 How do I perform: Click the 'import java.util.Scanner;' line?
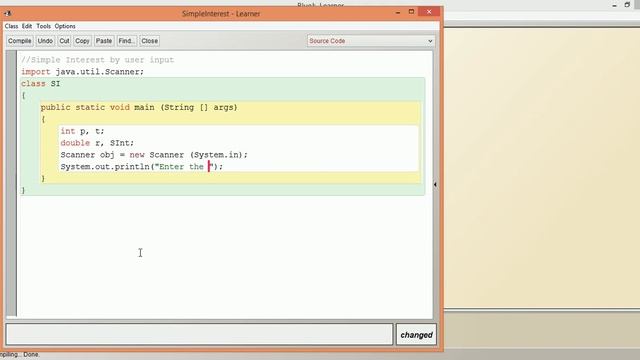(82, 72)
